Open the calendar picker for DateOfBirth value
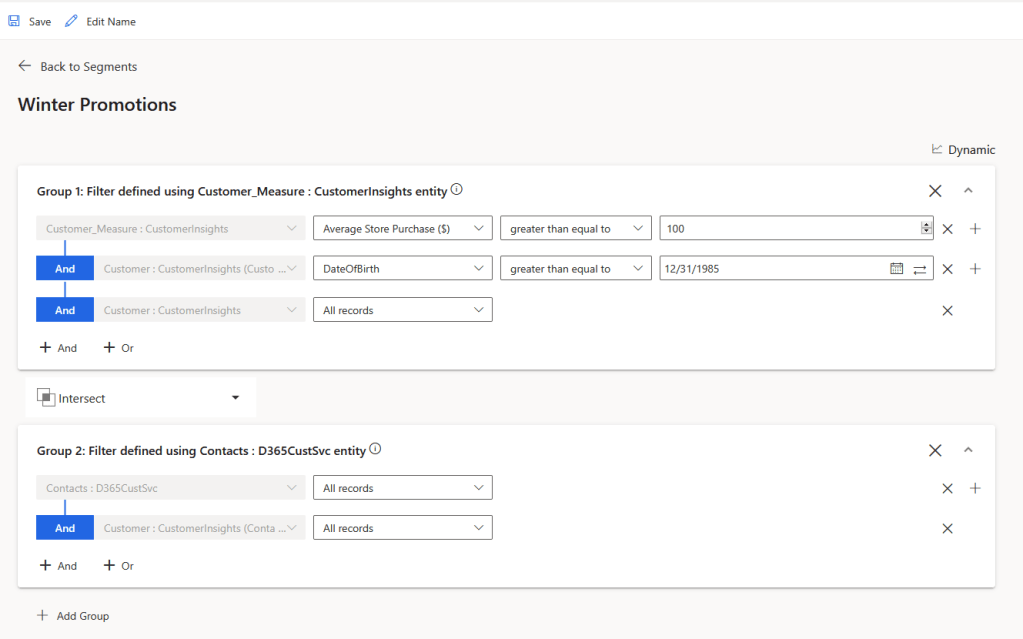The image size is (1023, 639). tap(896, 269)
